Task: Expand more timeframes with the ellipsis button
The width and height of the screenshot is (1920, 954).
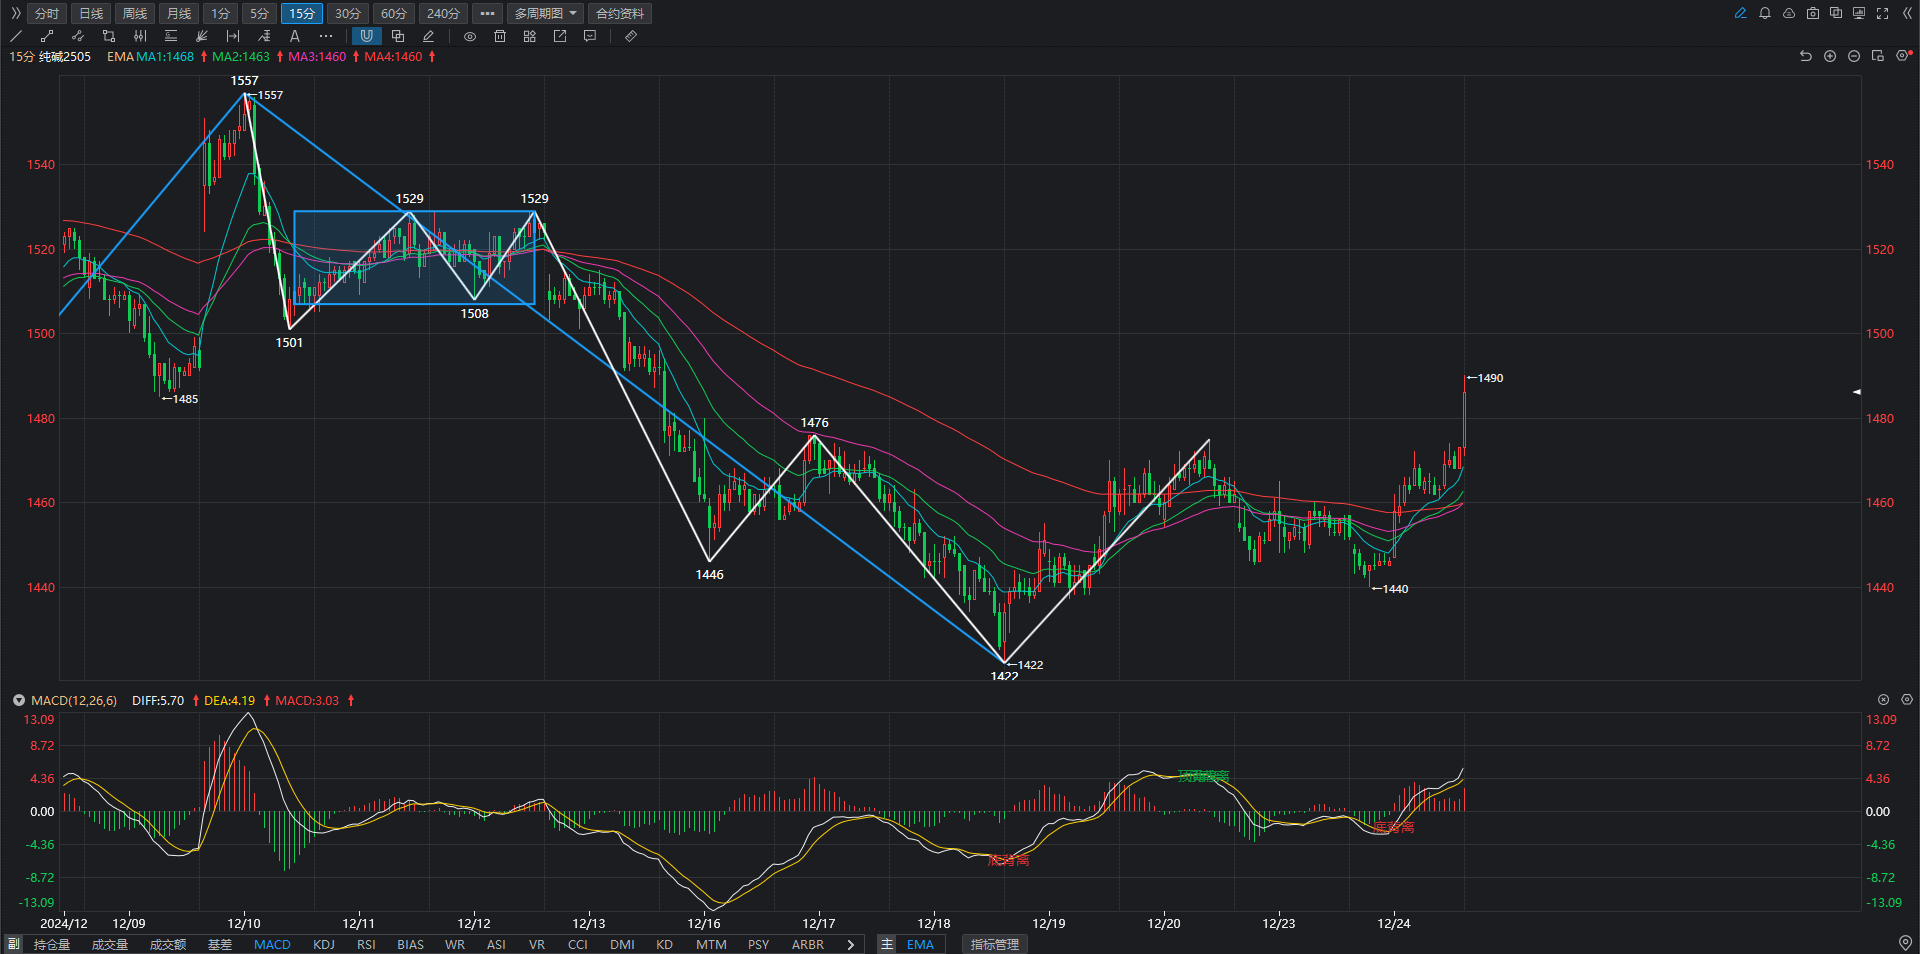Action: (x=487, y=13)
